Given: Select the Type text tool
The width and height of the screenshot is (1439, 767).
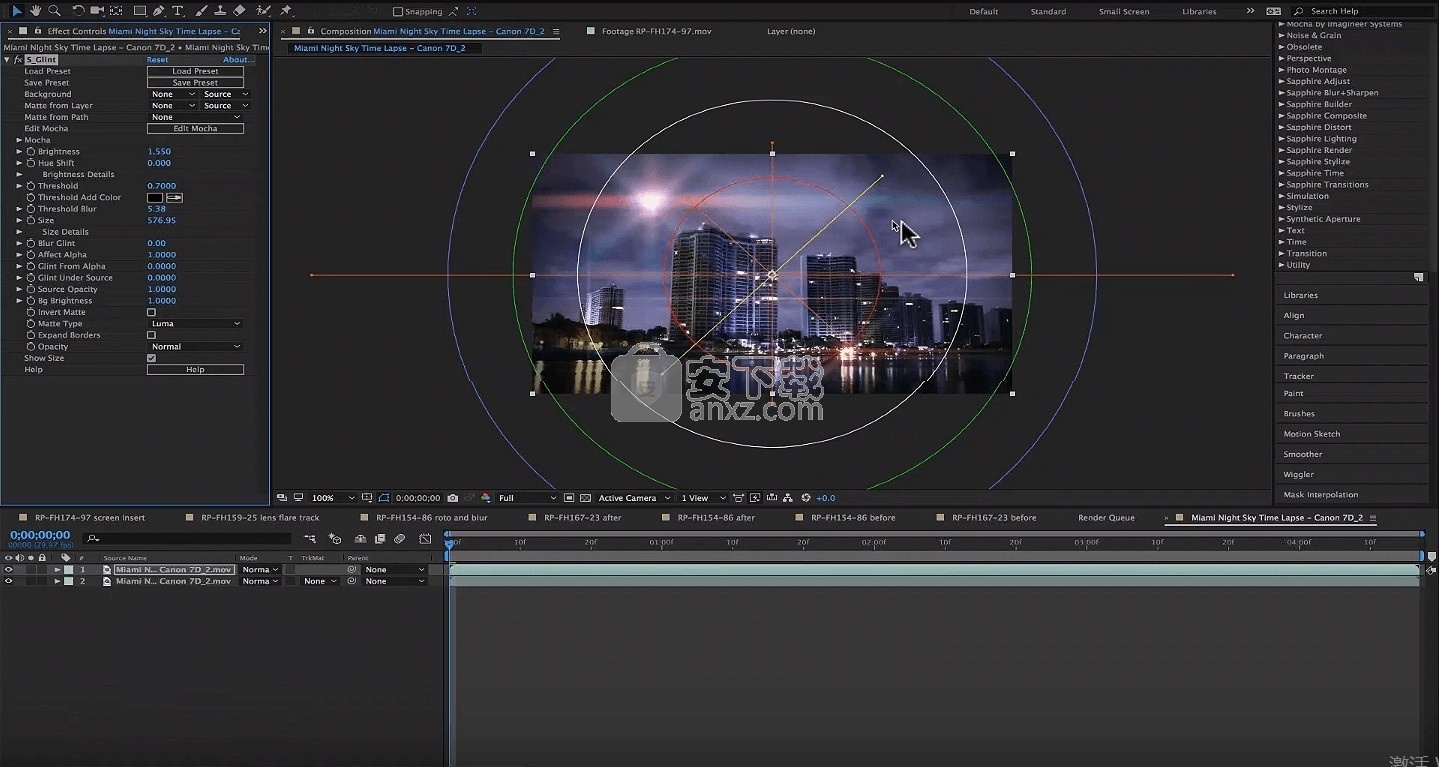Looking at the screenshot, I should (178, 10).
